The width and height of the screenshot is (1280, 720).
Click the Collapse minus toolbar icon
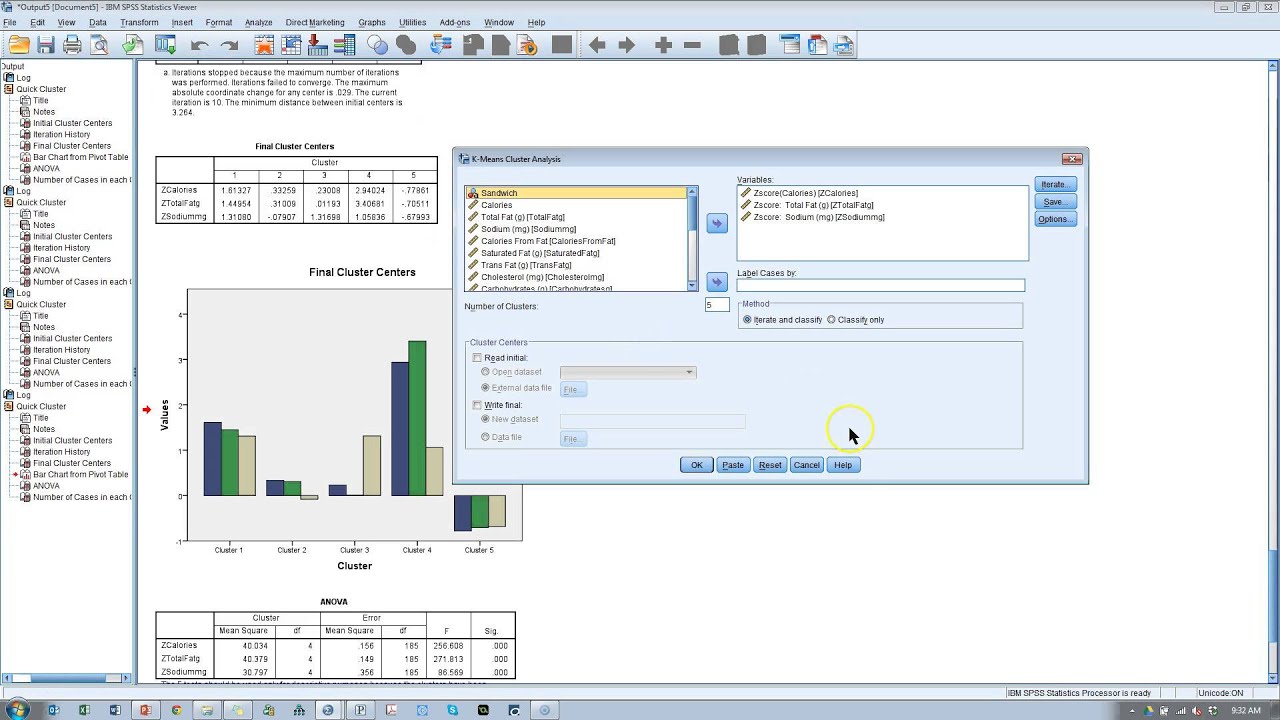point(692,45)
